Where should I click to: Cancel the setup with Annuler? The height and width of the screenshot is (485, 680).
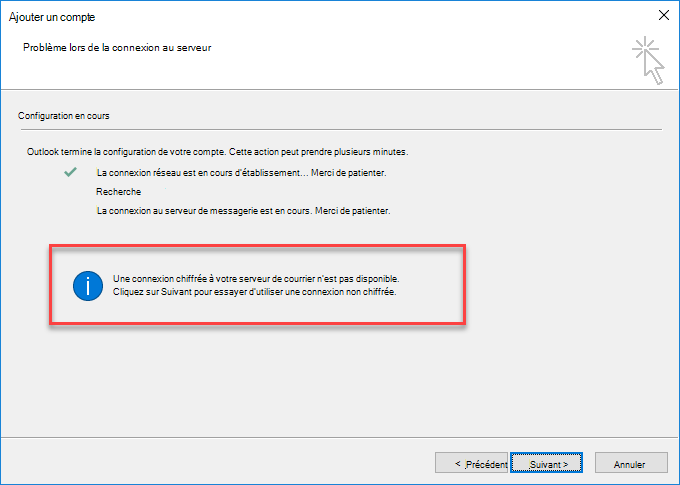pyautogui.click(x=631, y=463)
